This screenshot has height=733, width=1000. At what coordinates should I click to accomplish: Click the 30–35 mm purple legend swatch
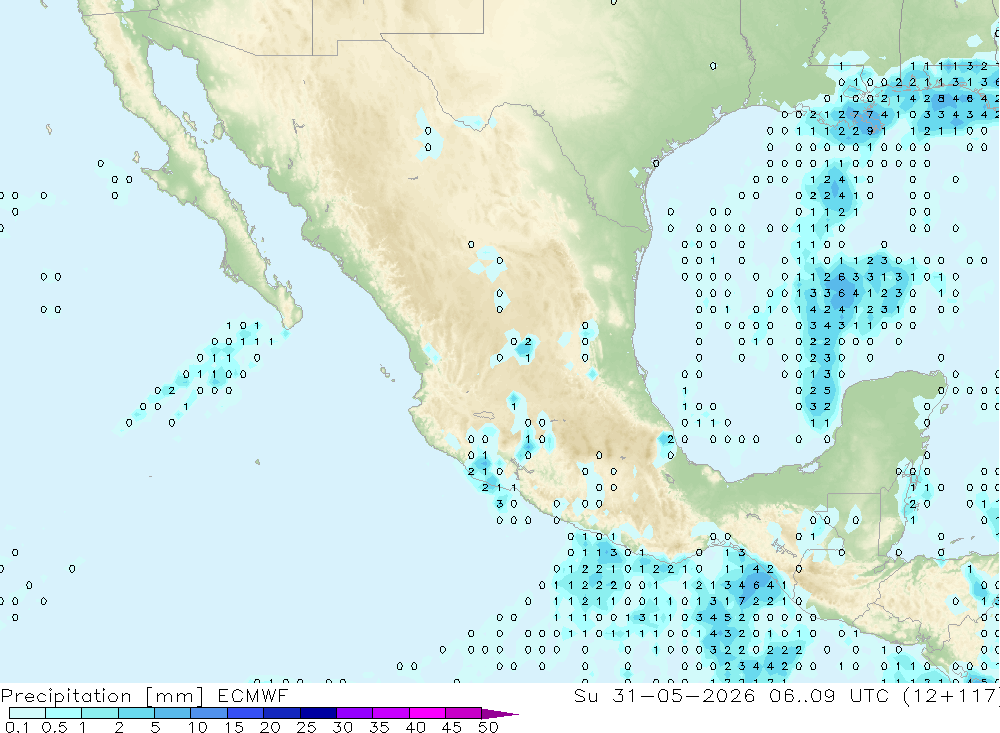pyautogui.click(x=354, y=713)
